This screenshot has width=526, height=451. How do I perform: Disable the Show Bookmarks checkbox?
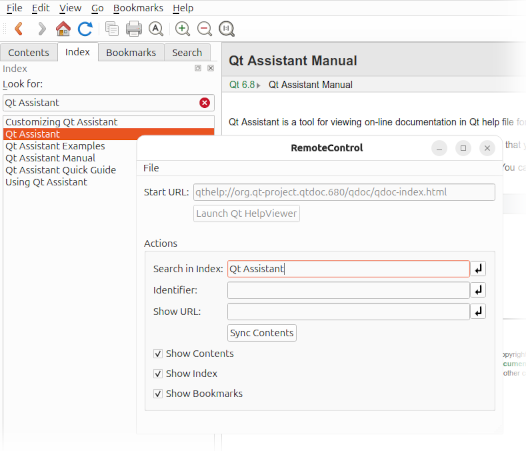(x=158, y=393)
